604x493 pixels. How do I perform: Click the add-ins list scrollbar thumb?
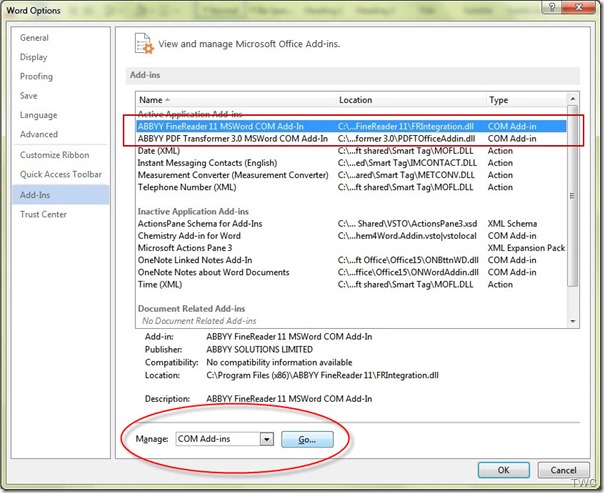pos(573,196)
